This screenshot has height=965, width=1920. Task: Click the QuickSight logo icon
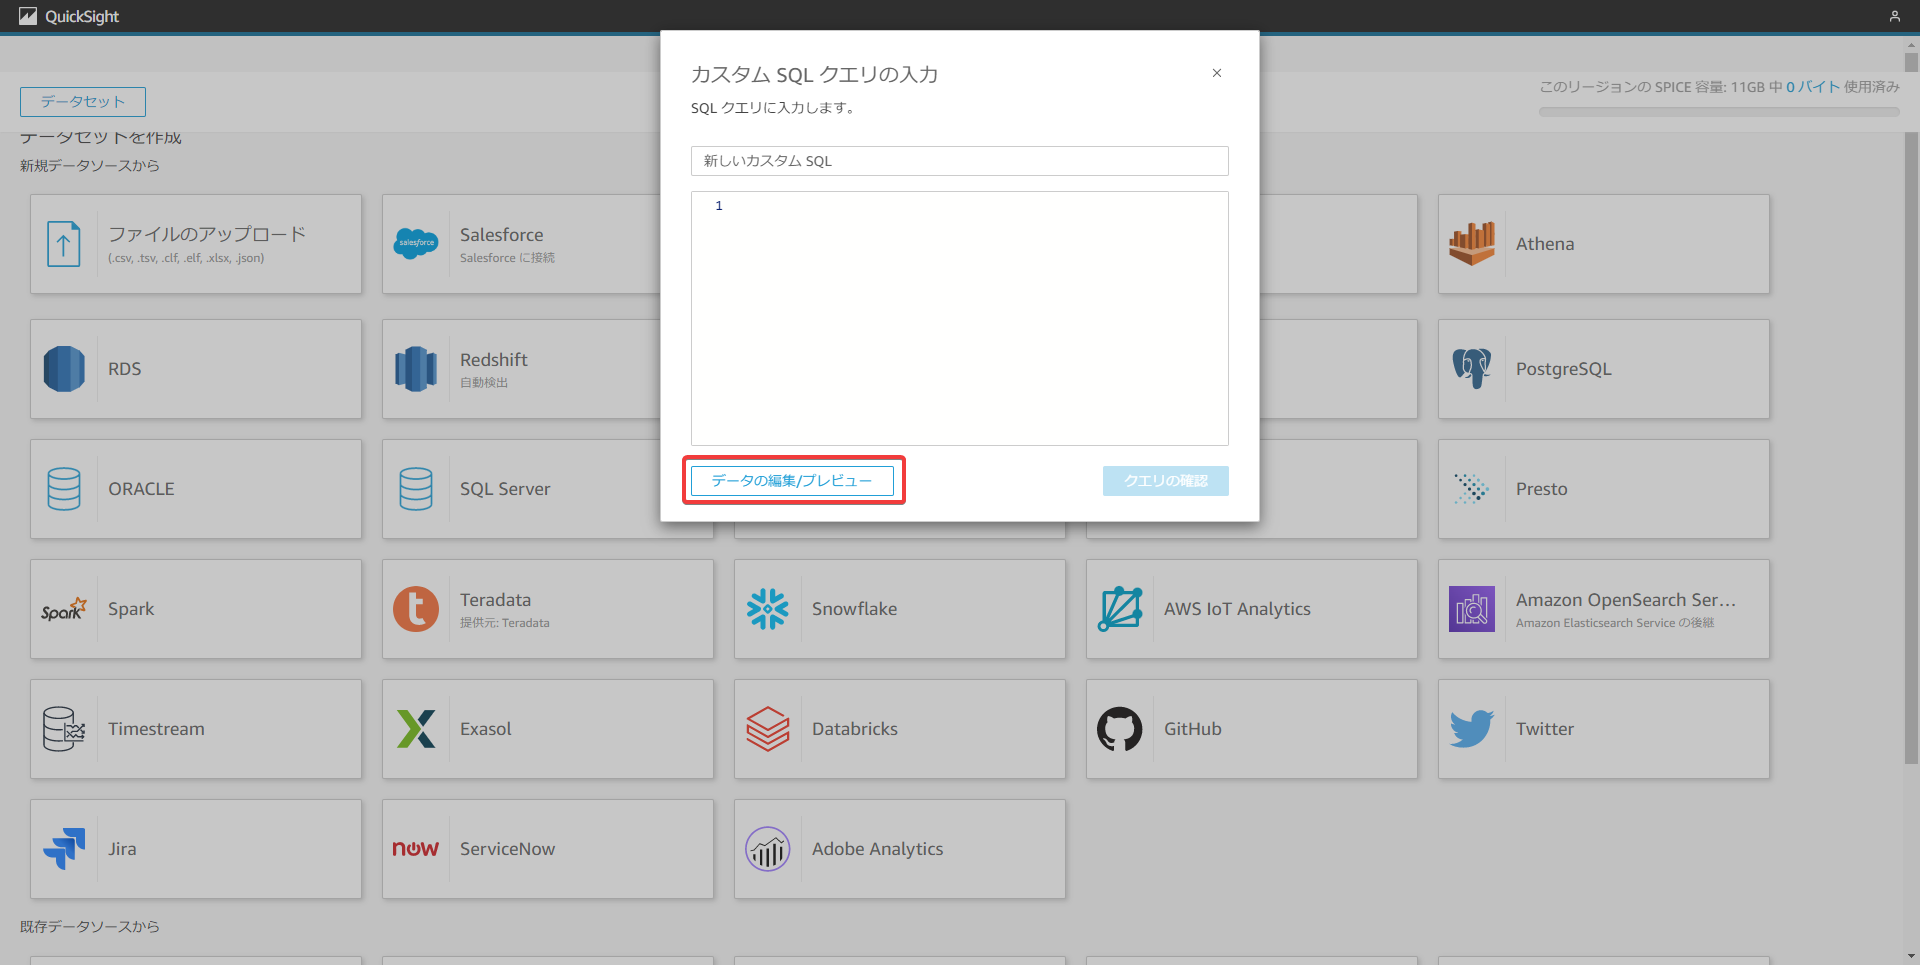click(28, 16)
